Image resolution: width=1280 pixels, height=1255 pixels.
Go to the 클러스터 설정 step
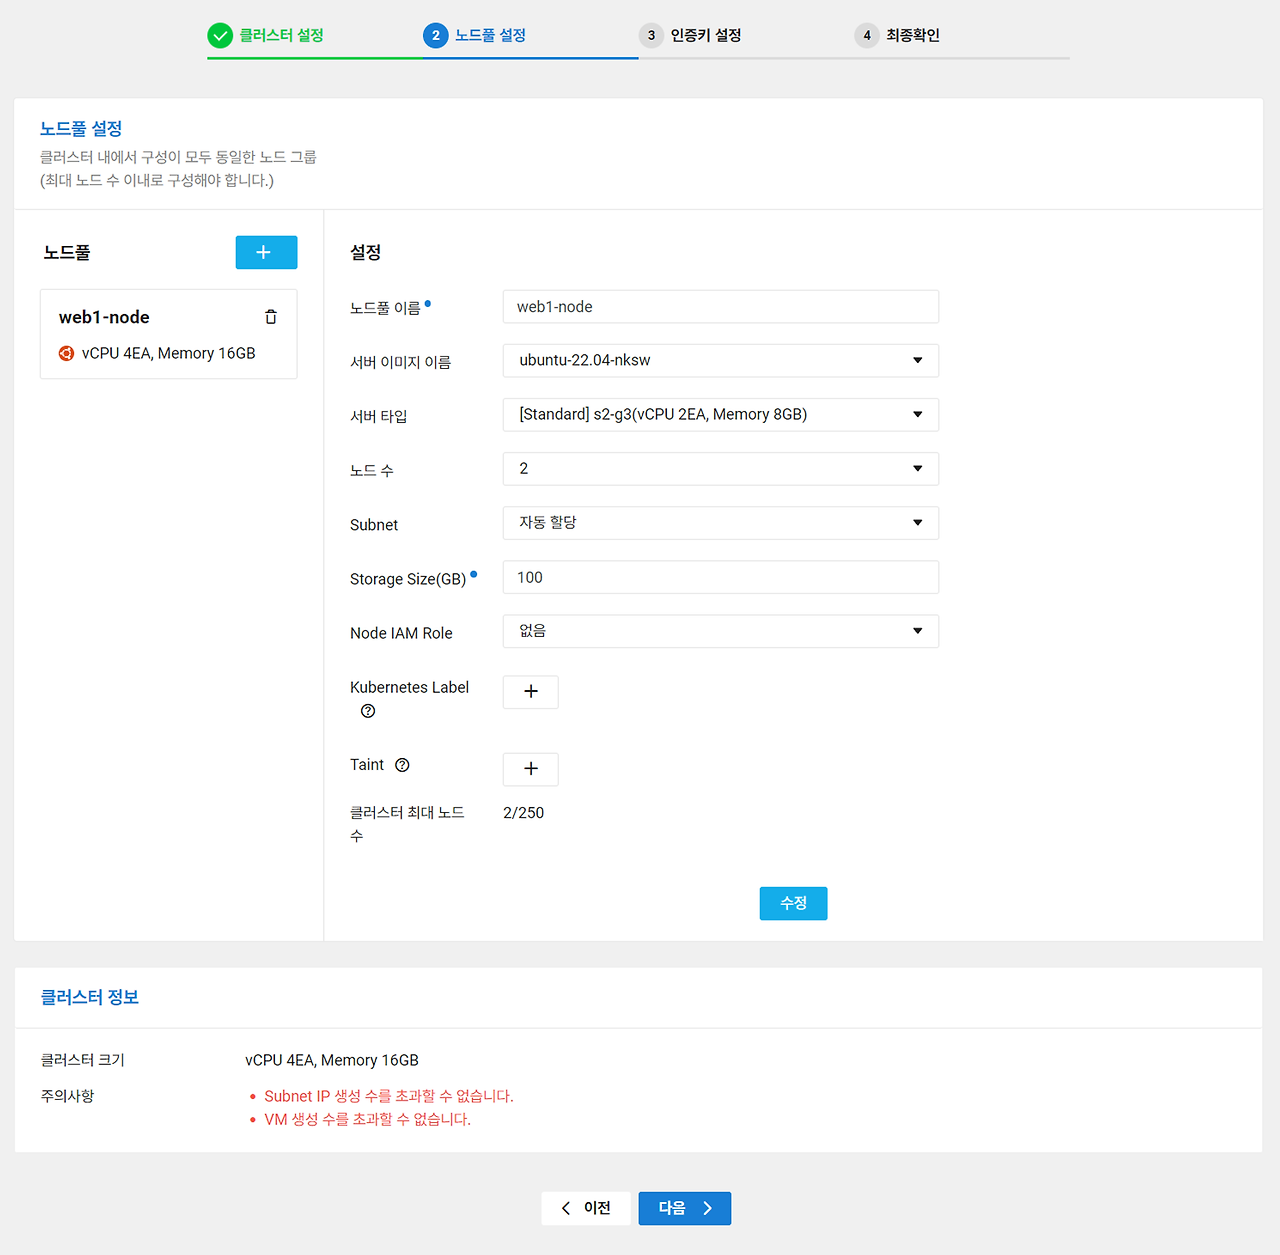(x=281, y=36)
